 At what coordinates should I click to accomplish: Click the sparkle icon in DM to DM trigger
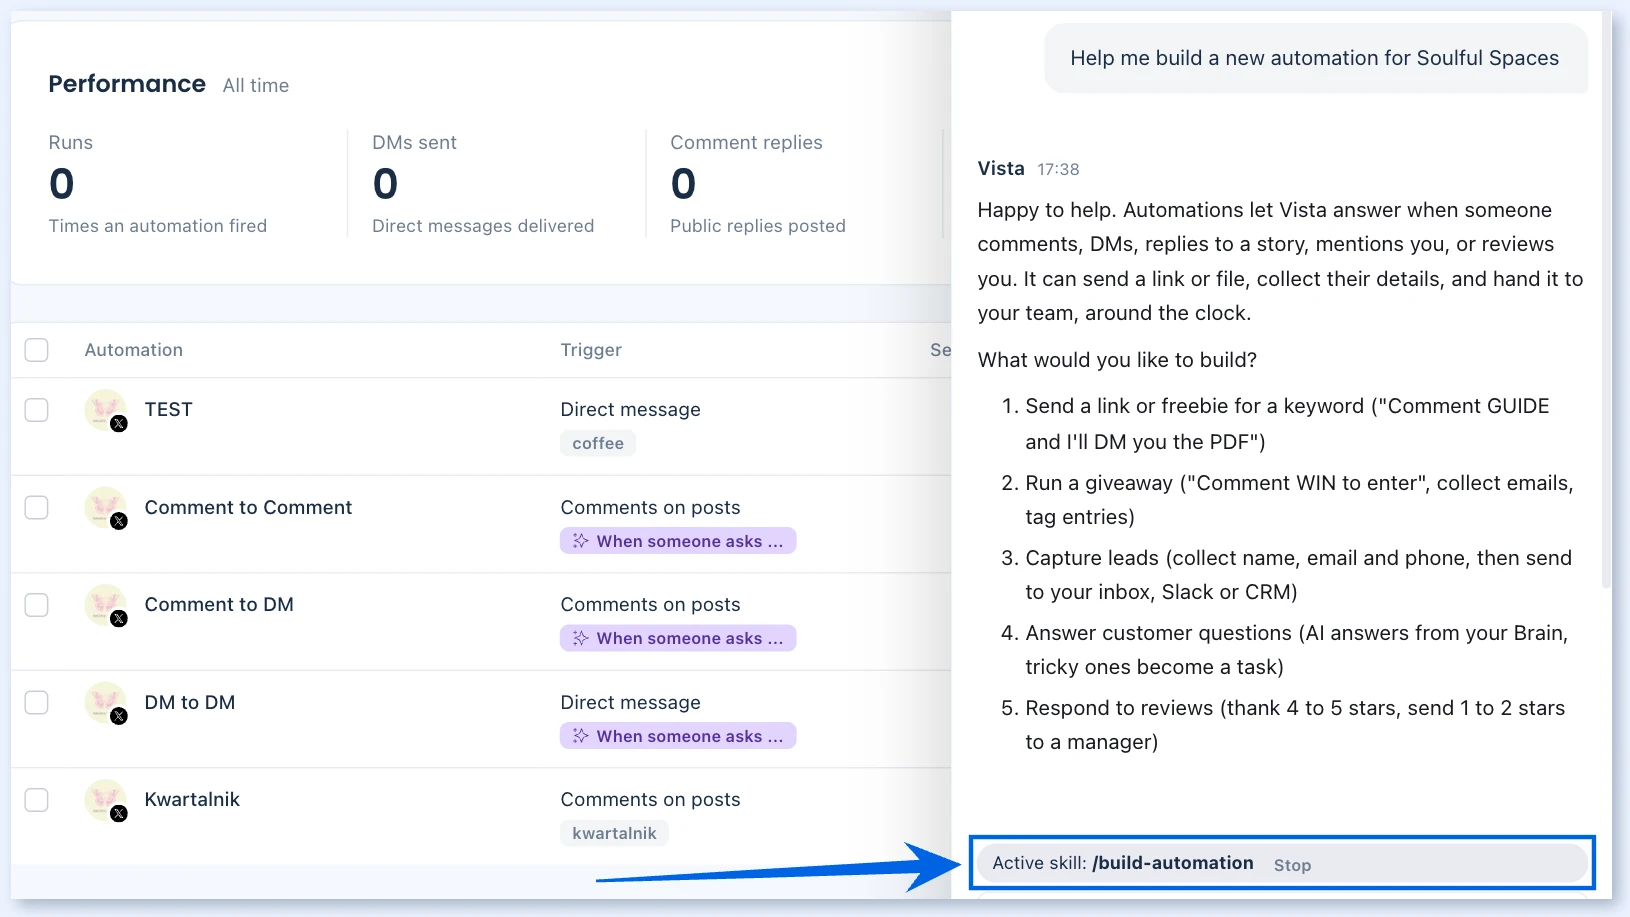(x=580, y=736)
